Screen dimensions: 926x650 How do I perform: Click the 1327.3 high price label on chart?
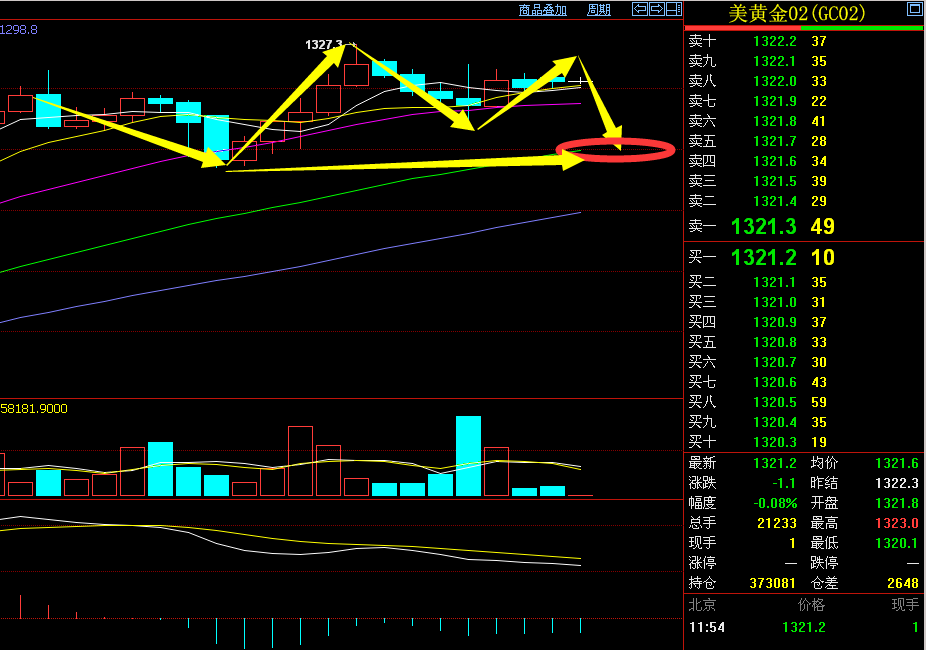tap(323, 45)
